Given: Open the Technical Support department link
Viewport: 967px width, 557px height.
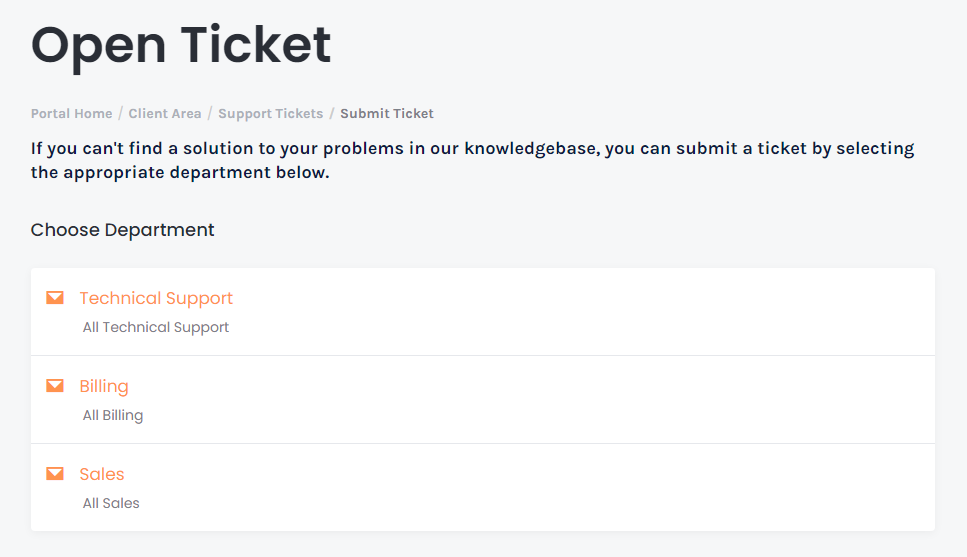Looking at the screenshot, I should click(x=156, y=299).
